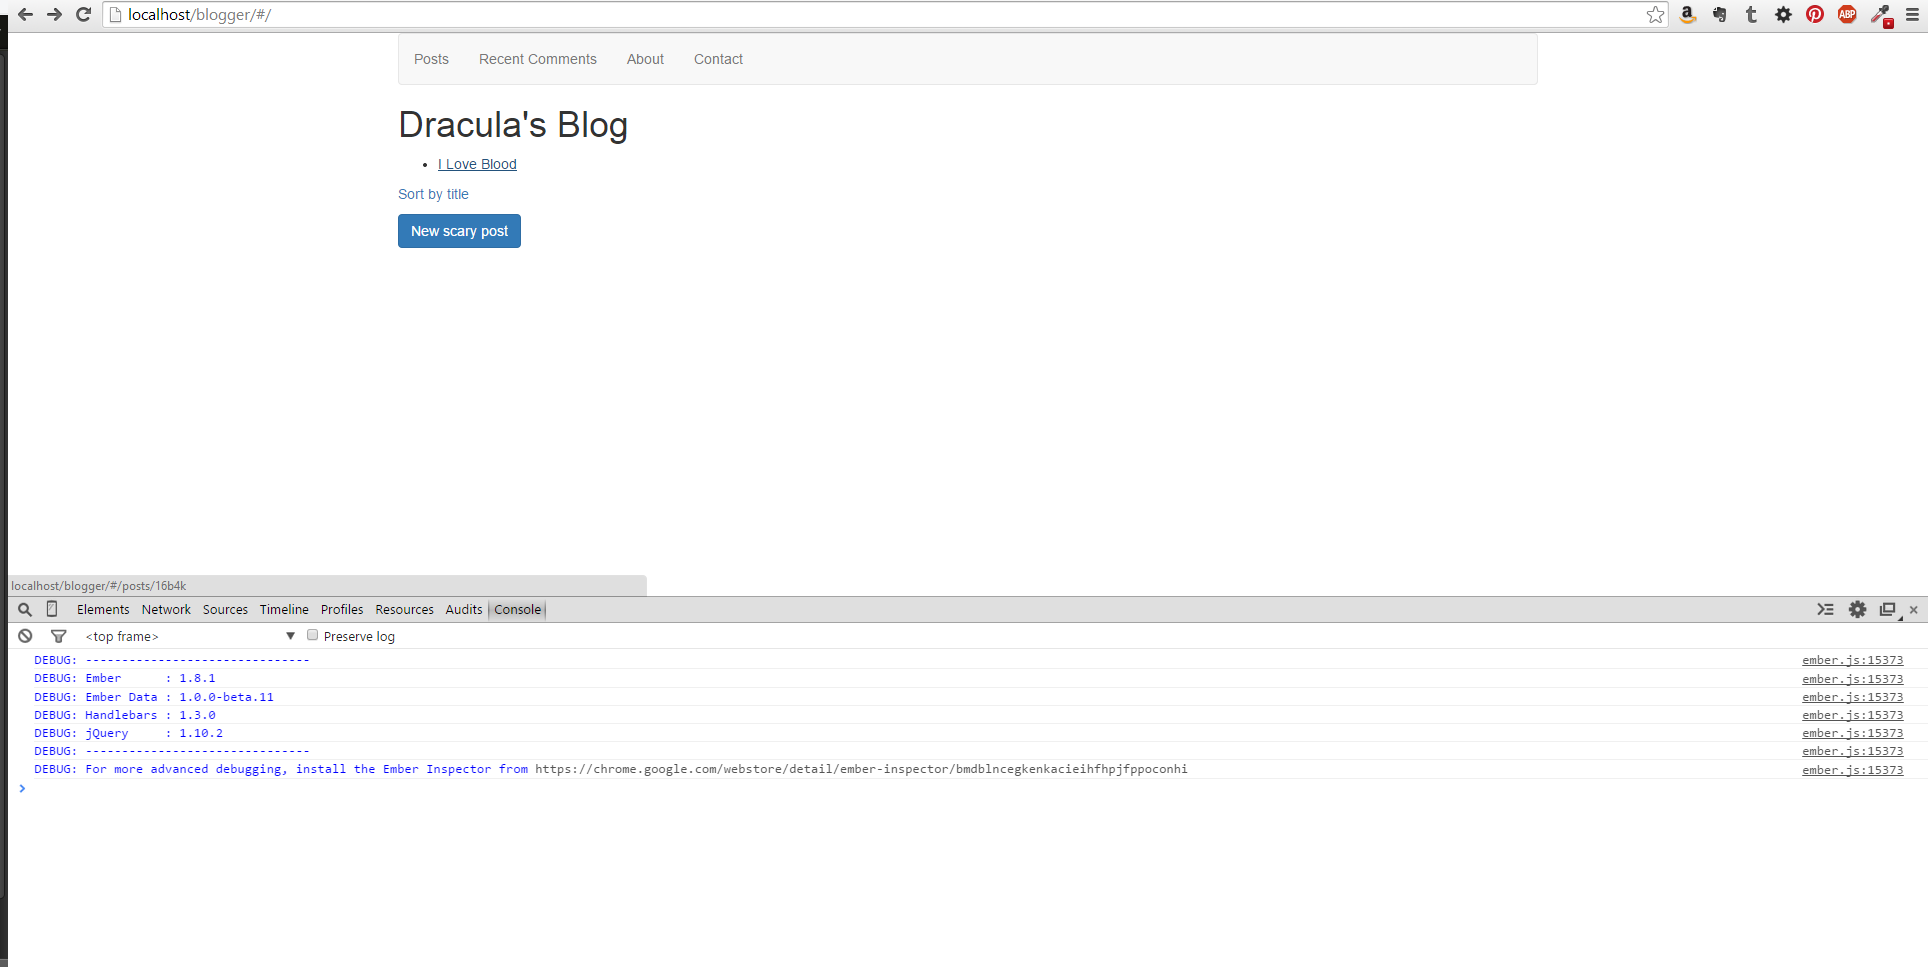Clear the console log with the ban icon
Viewport: 1928px width, 967px height.
click(x=25, y=636)
